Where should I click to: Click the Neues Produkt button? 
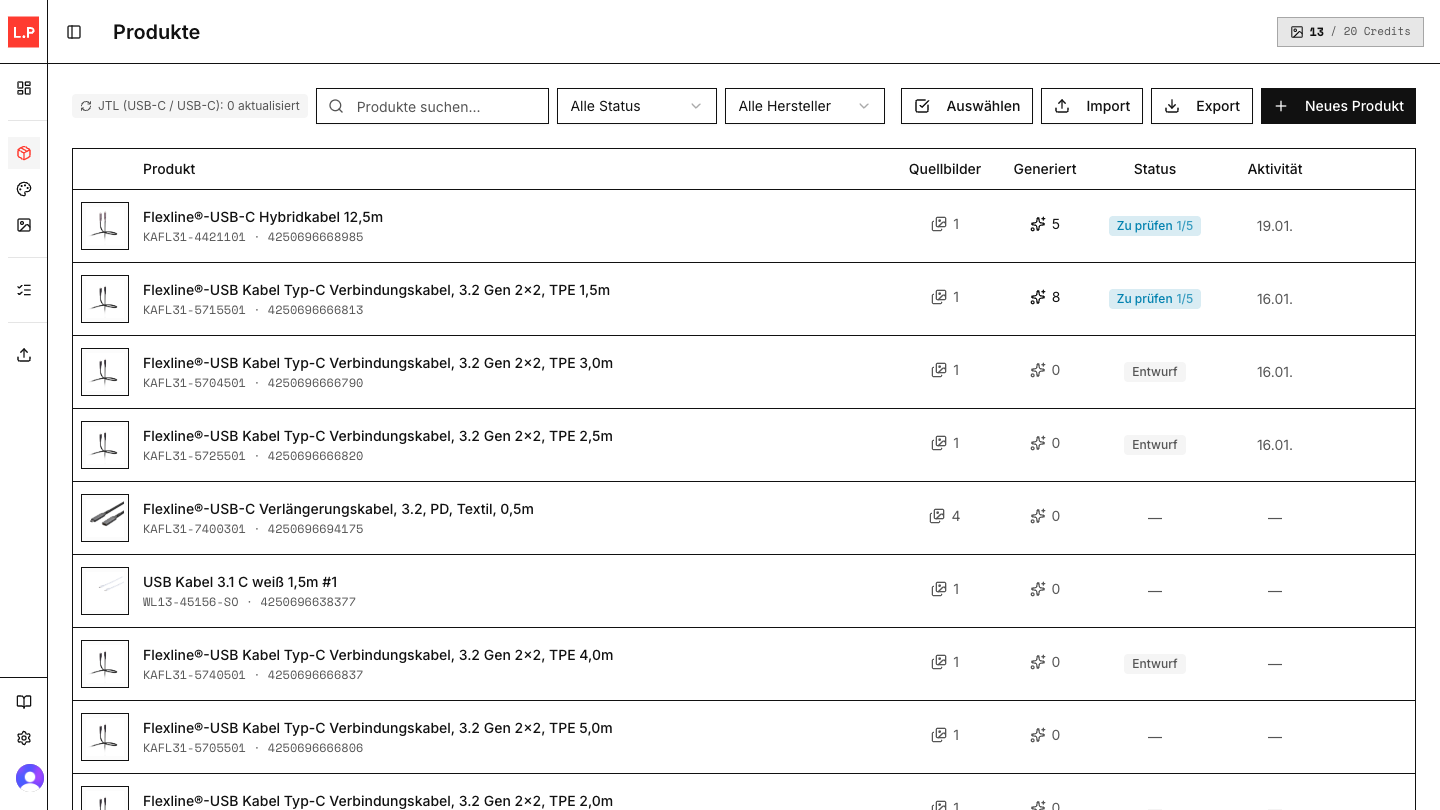(x=1338, y=106)
